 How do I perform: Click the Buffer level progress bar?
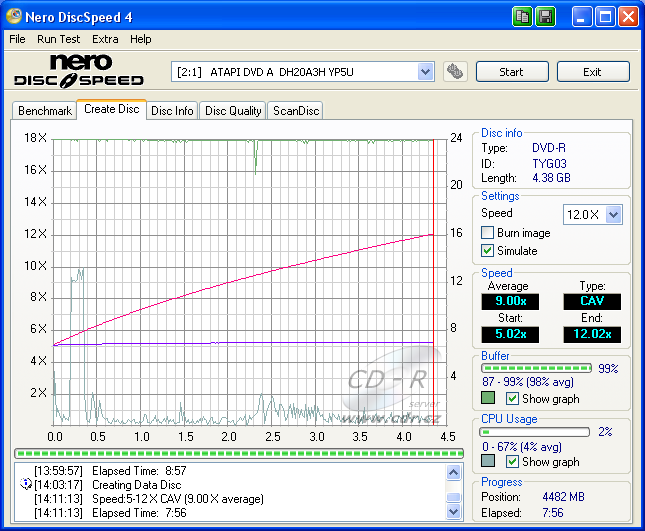pyautogui.click(x=536, y=368)
